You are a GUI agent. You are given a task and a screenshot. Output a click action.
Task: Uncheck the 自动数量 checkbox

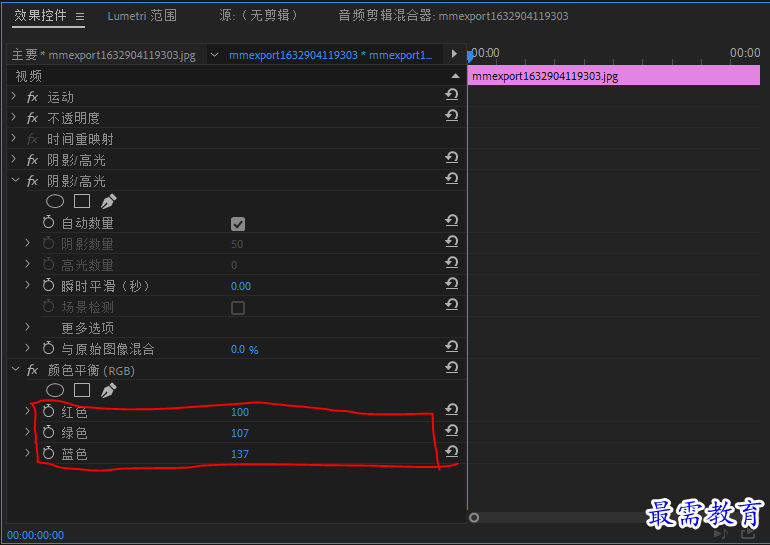point(238,224)
